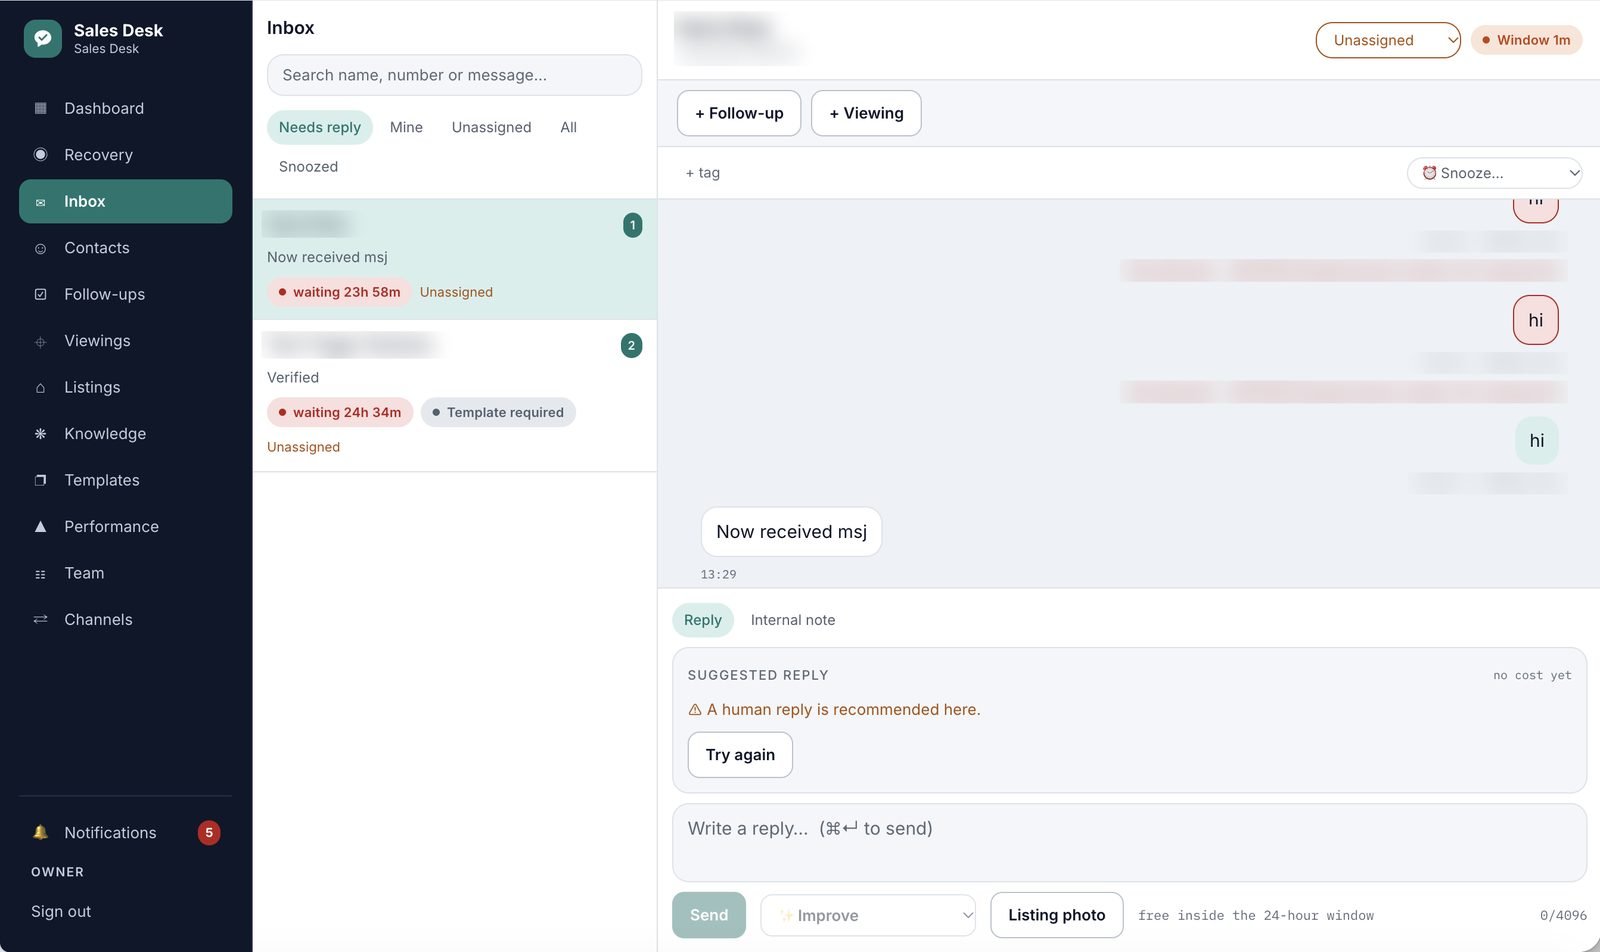Select the All filter tab
1600x952 pixels.
tap(568, 127)
